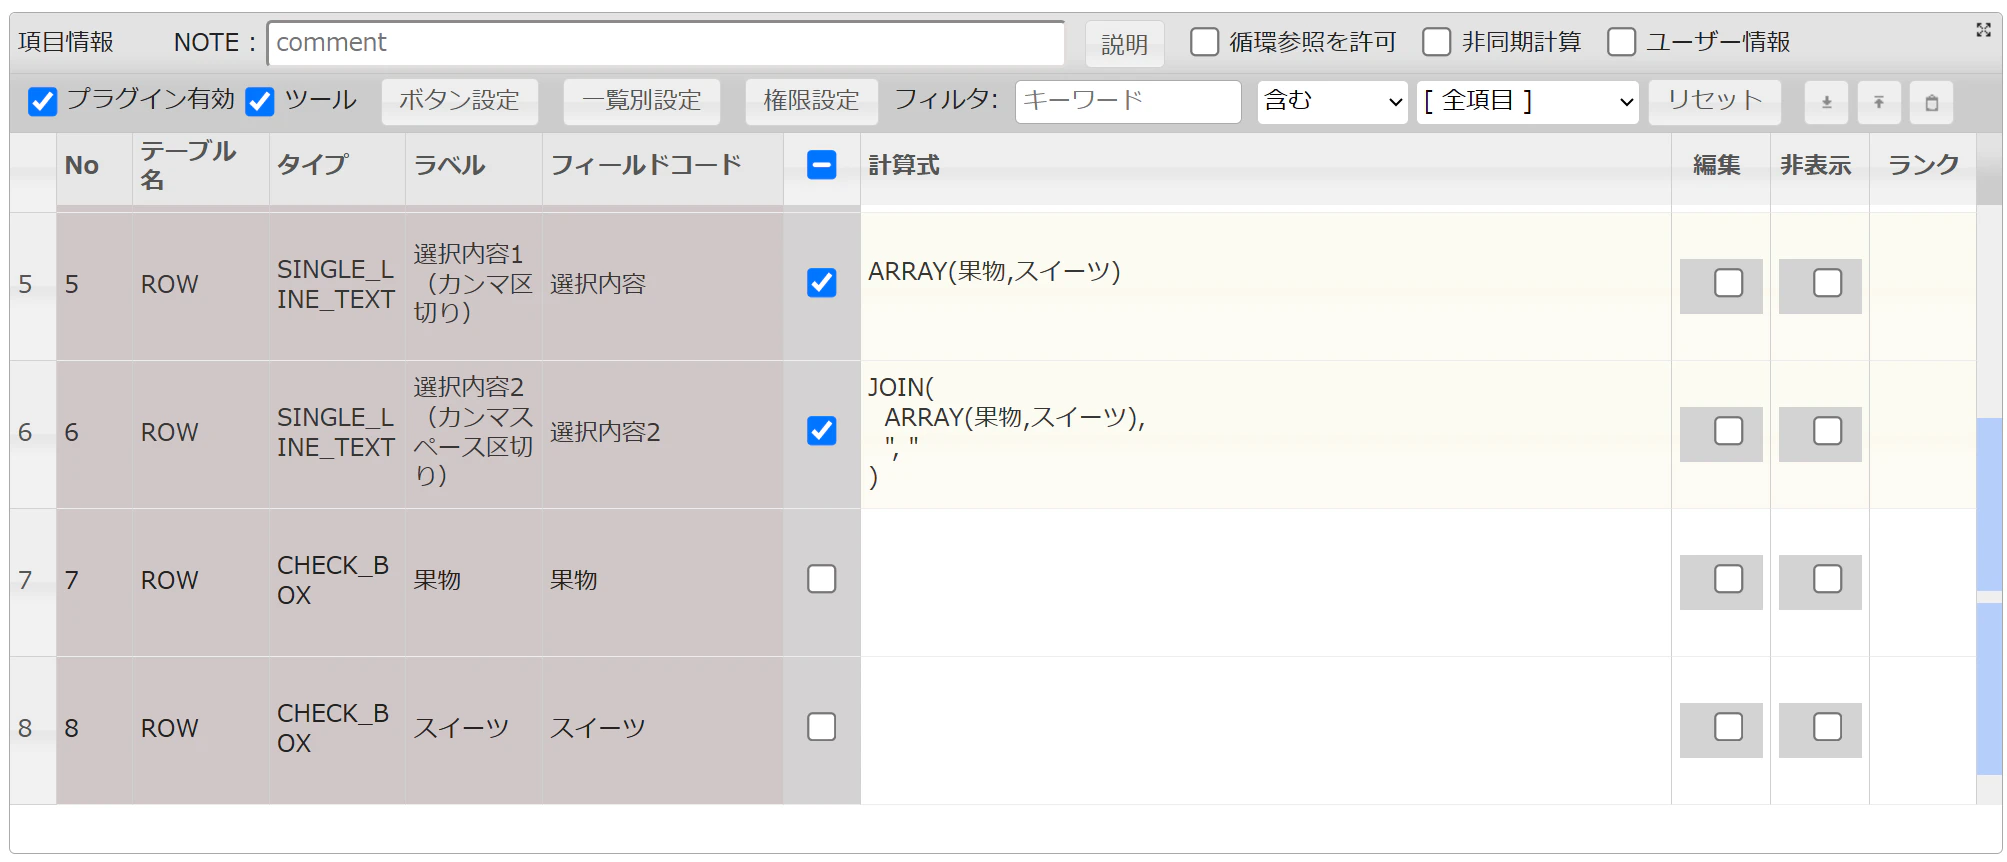
Task: Click the スイーツ field code cell
Action: point(663,730)
